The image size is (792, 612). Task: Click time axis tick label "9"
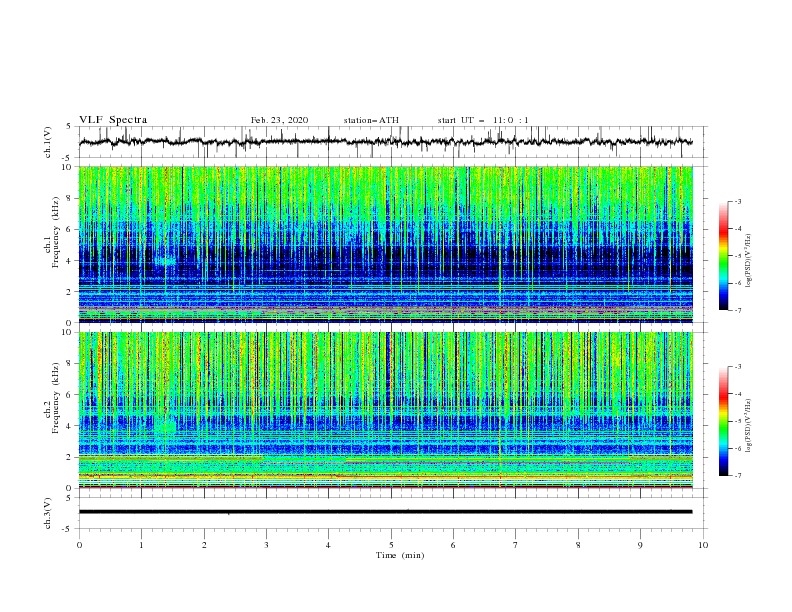click(640, 545)
